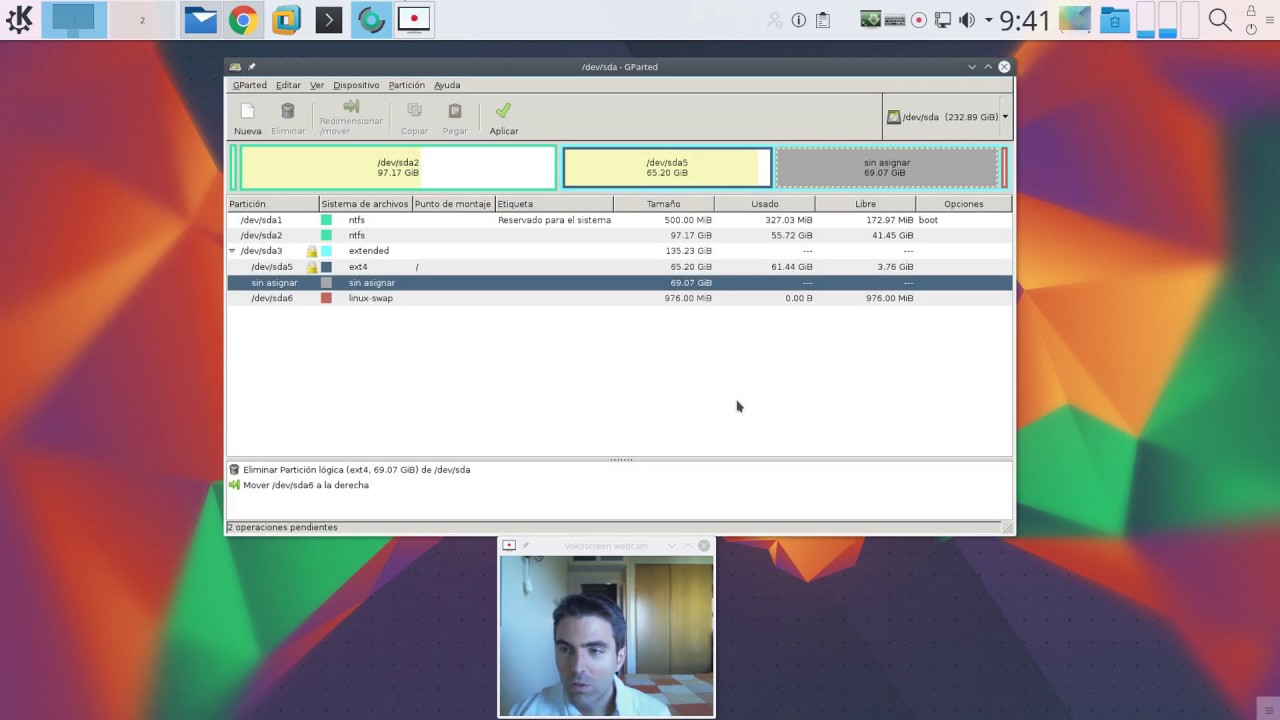Select the 'sin asignar' block in the disk map
1280x720 pixels.
click(x=886, y=168)
